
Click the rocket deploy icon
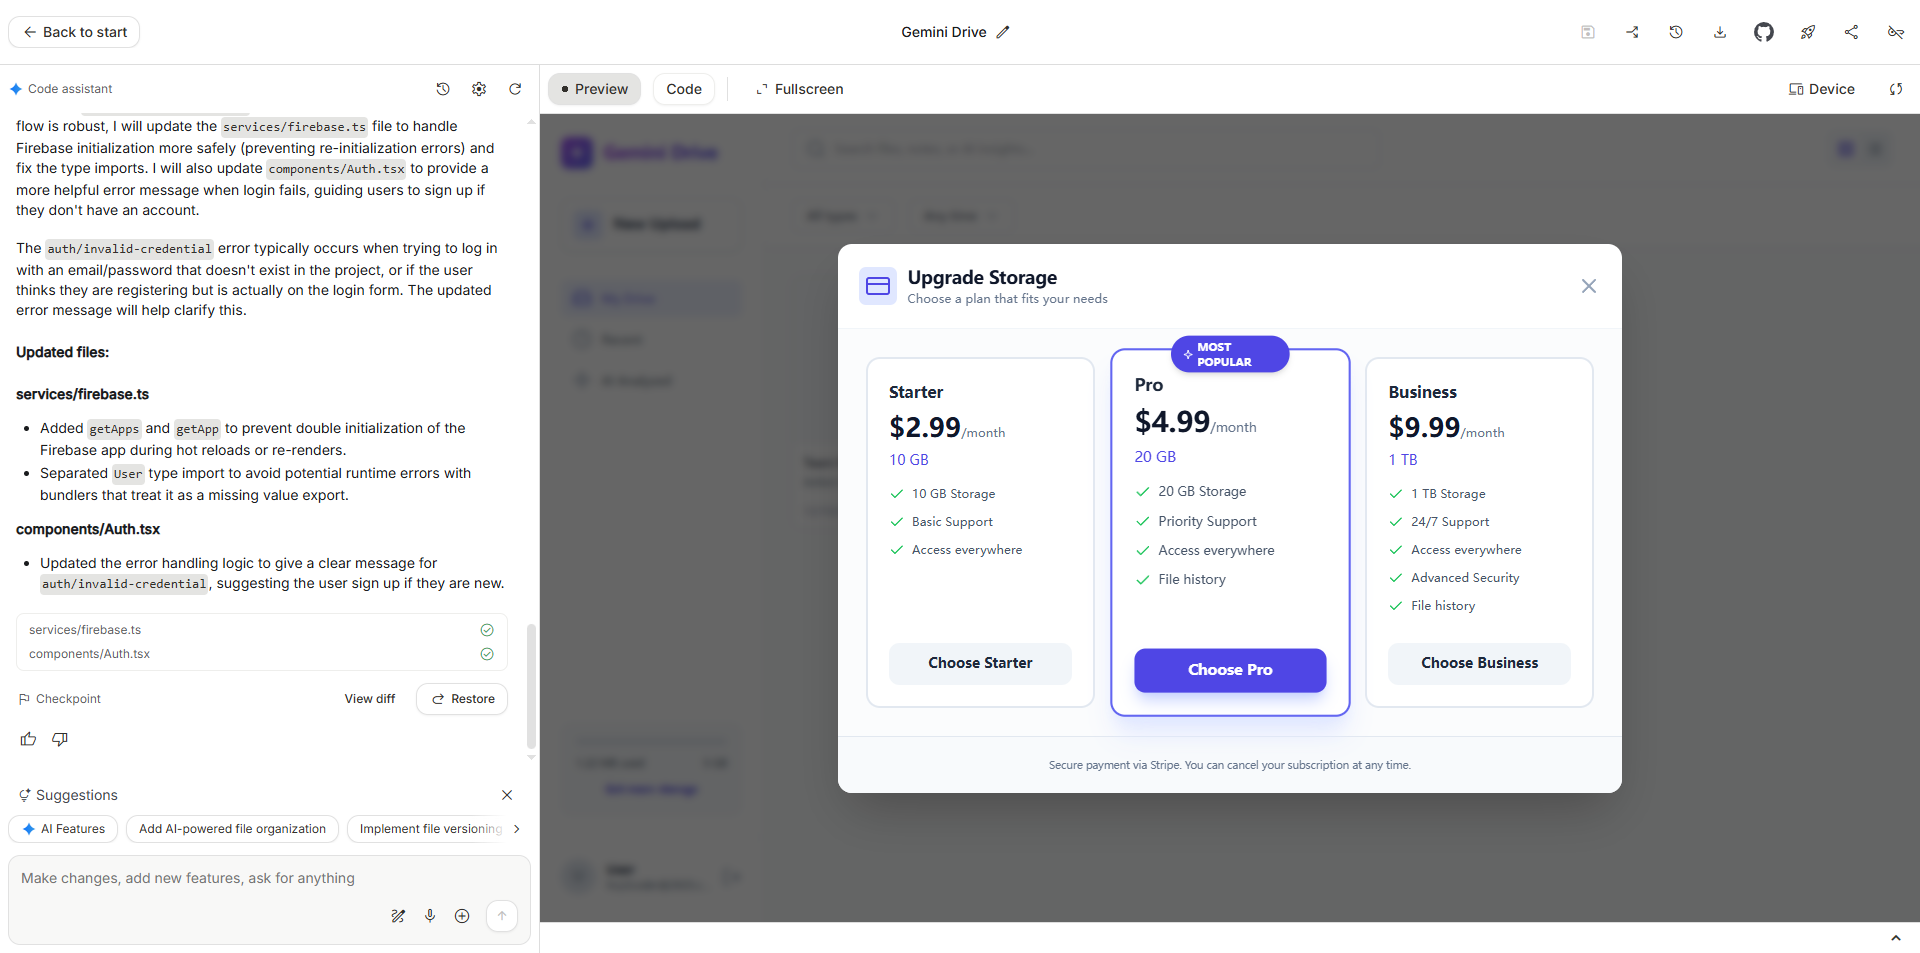click(1807, 32)
